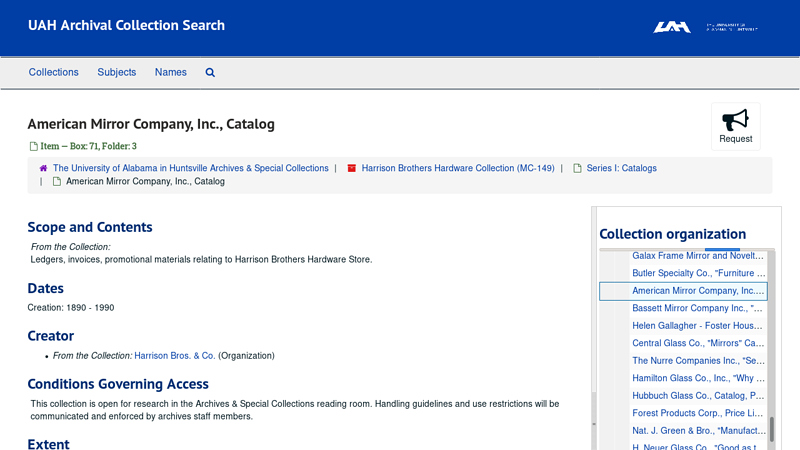Open the Subjects menu item

117,72
